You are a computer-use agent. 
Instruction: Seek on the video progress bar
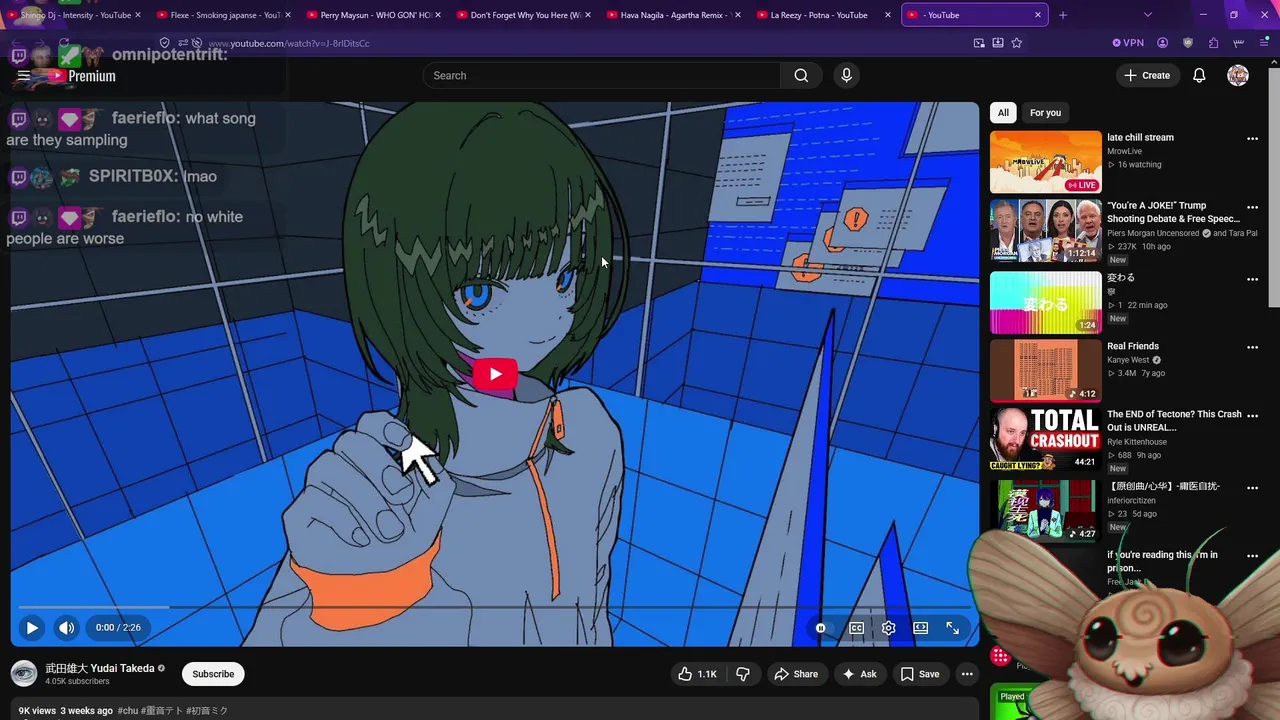click(x=495, y=607)
